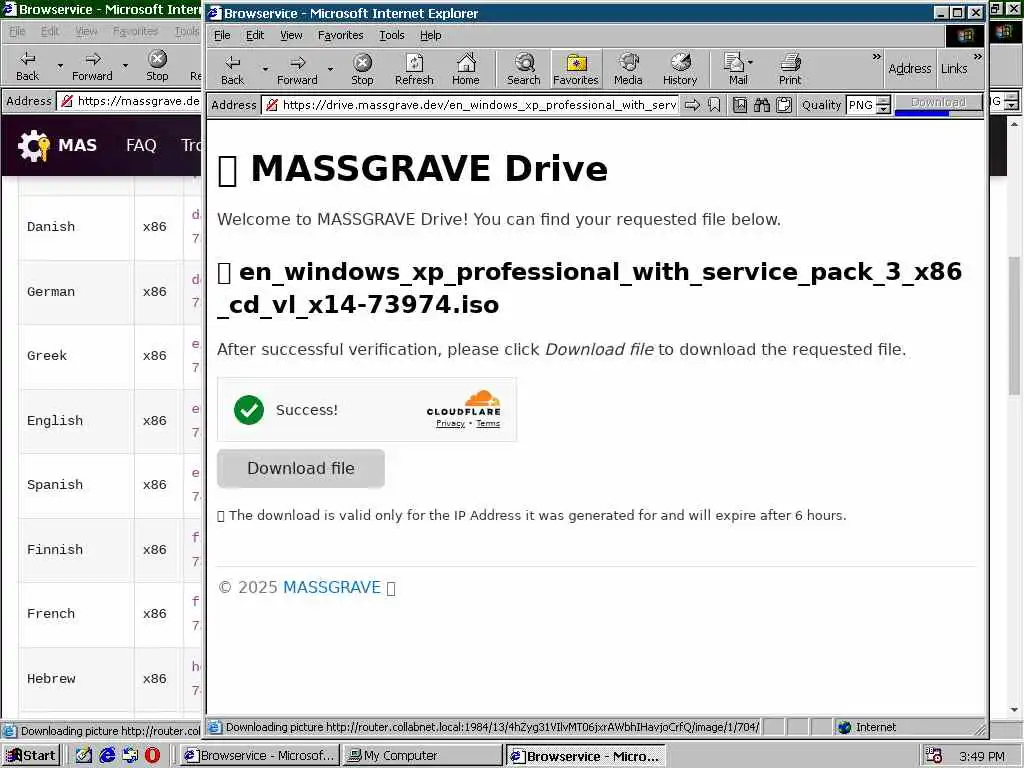Click the Start button
This screenshot has height=768, width=1024.
(x=31, y=756)
